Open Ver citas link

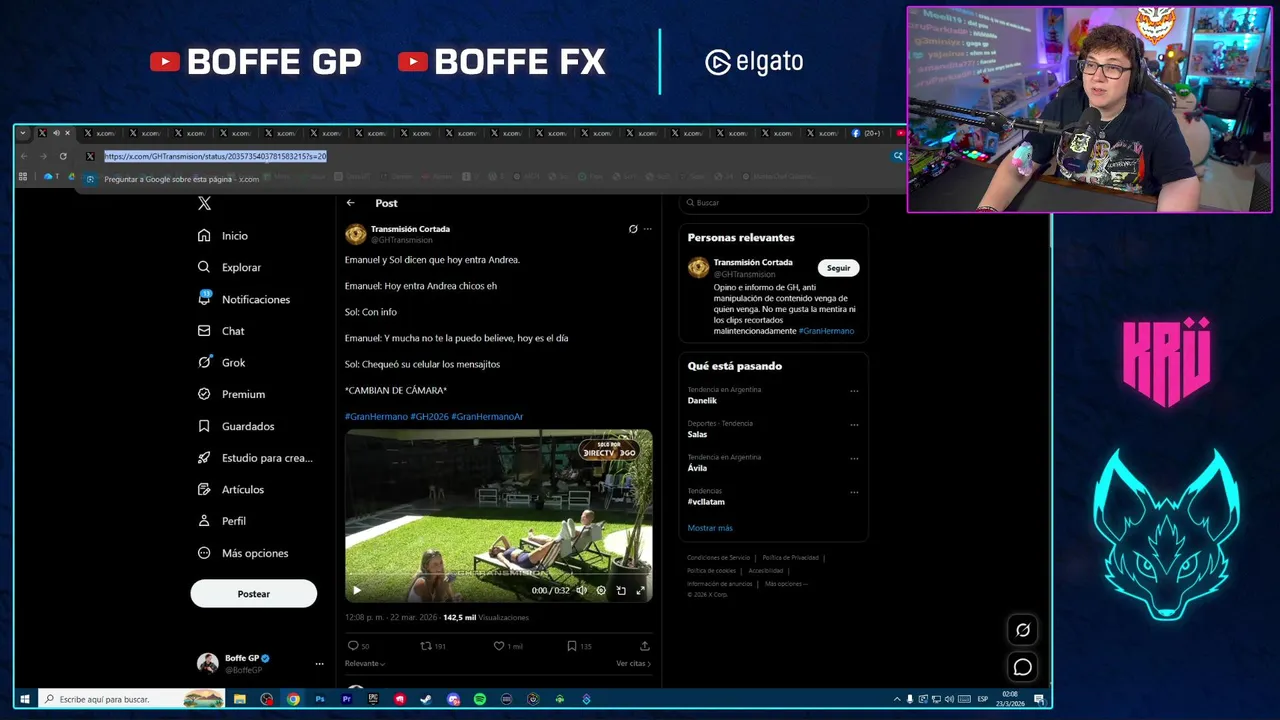(633, 663)
